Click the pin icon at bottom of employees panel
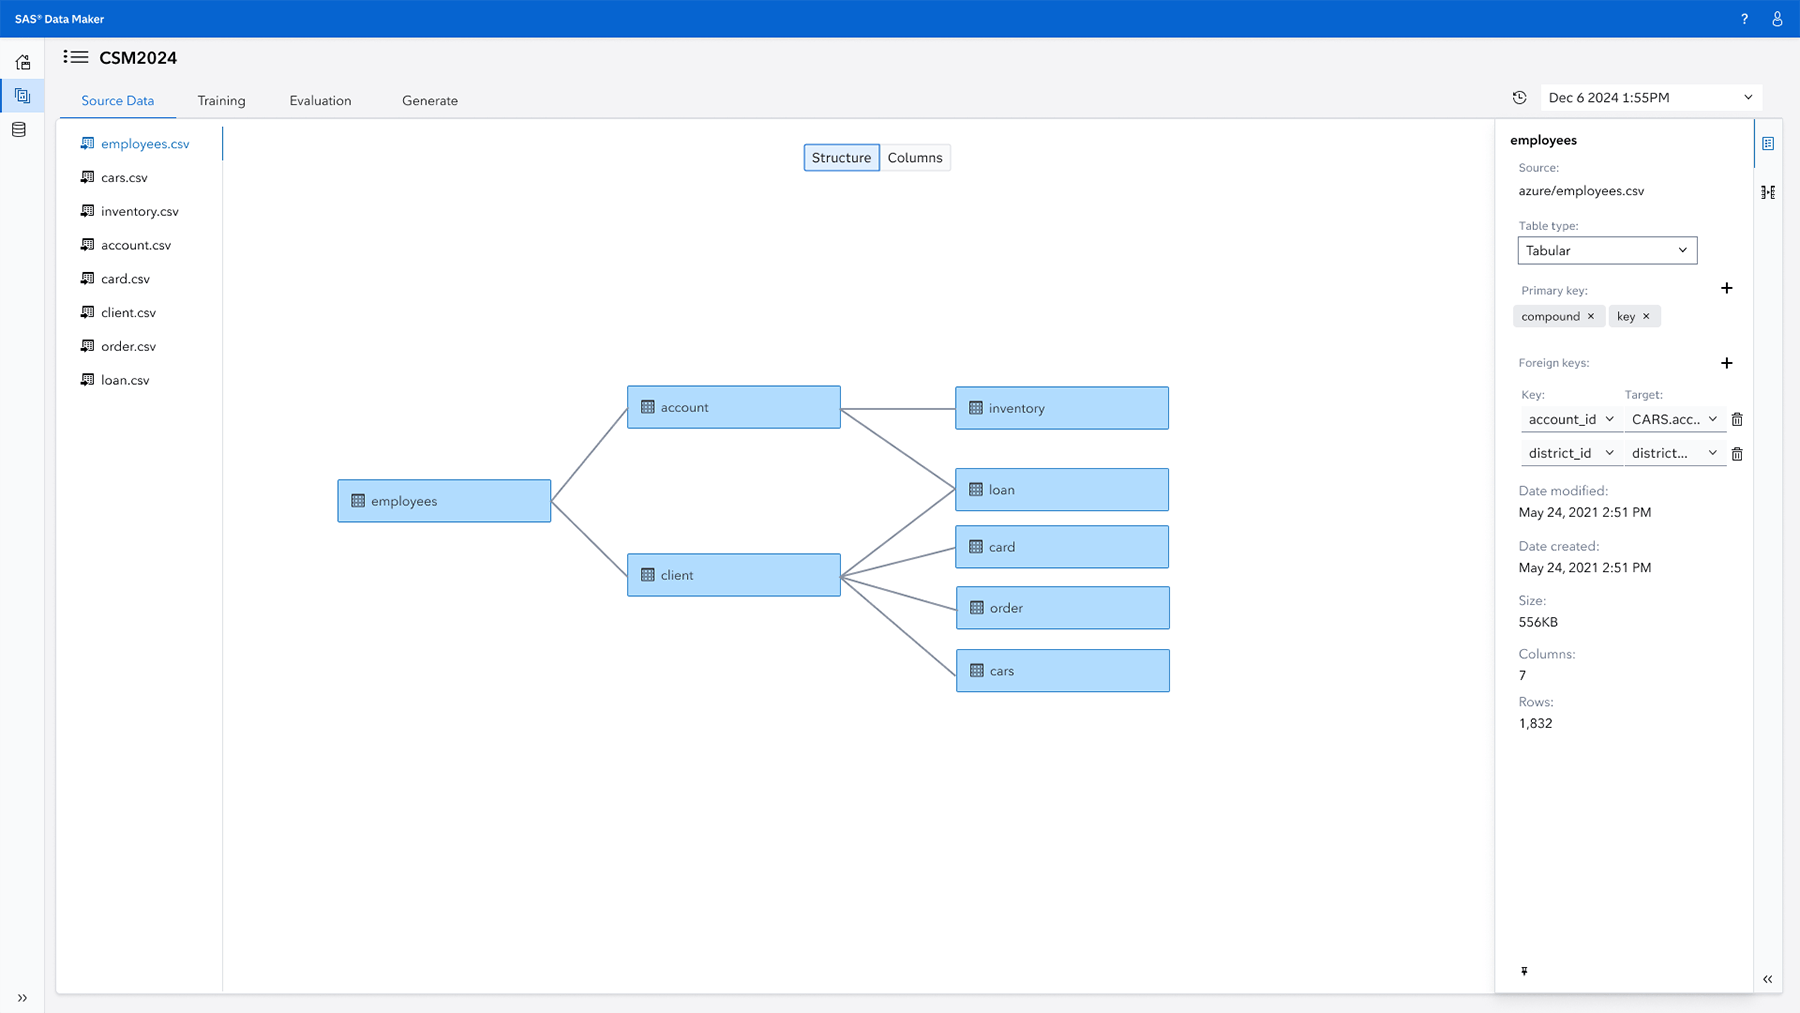This screenshot has height=1013, width=1800. [1524, 971]
